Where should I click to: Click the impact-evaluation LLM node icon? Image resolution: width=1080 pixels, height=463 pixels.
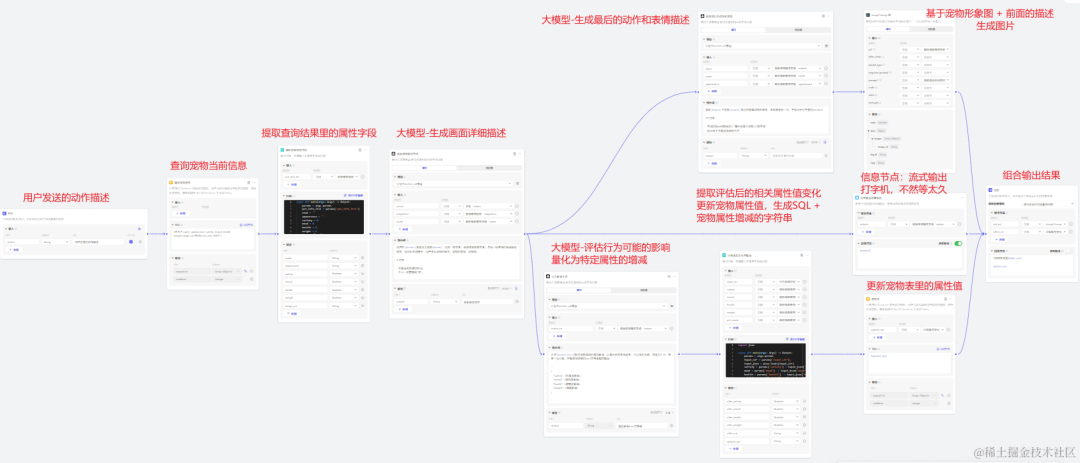[548, 276]
